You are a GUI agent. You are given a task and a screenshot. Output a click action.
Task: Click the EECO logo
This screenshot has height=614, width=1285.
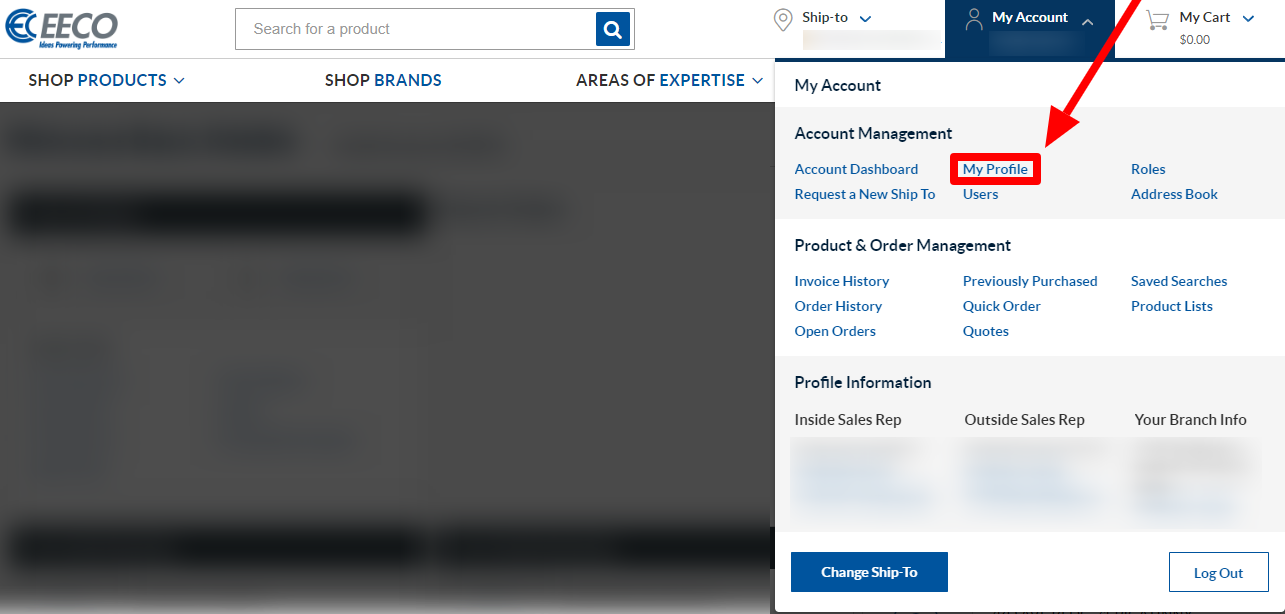62,29
